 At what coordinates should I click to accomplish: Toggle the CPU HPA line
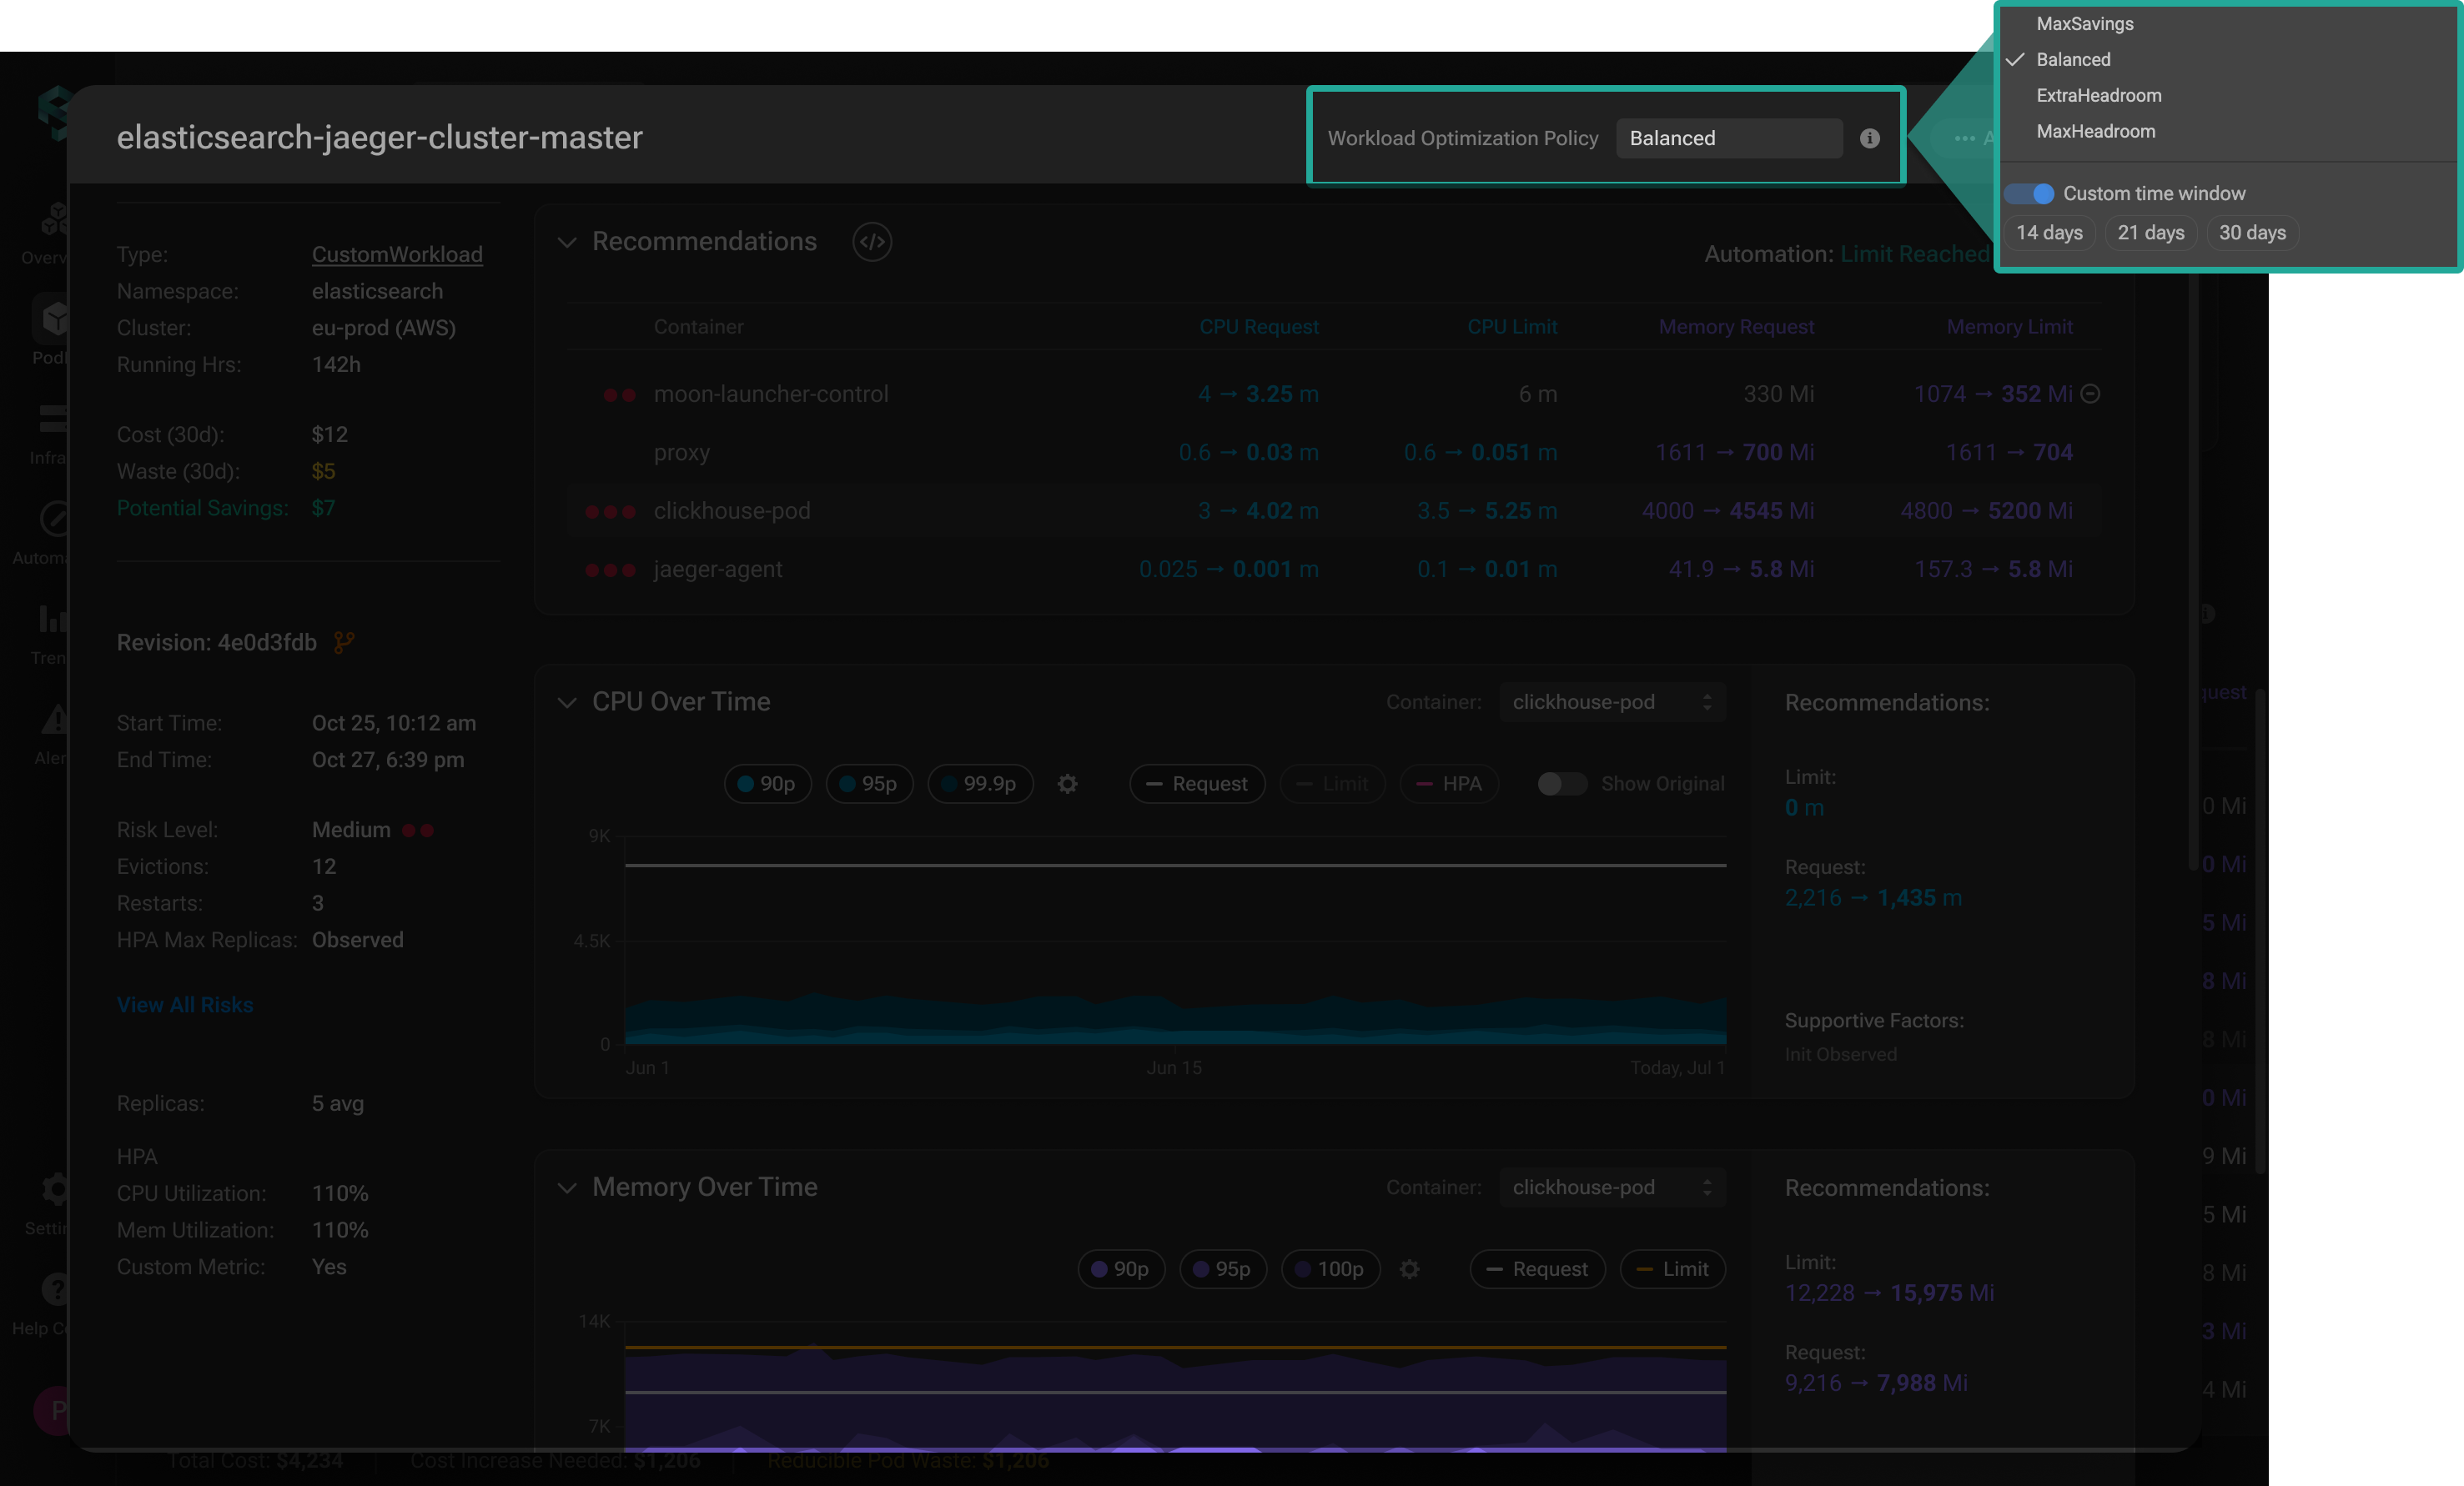pyautogui.click(x=1449, y=784)
